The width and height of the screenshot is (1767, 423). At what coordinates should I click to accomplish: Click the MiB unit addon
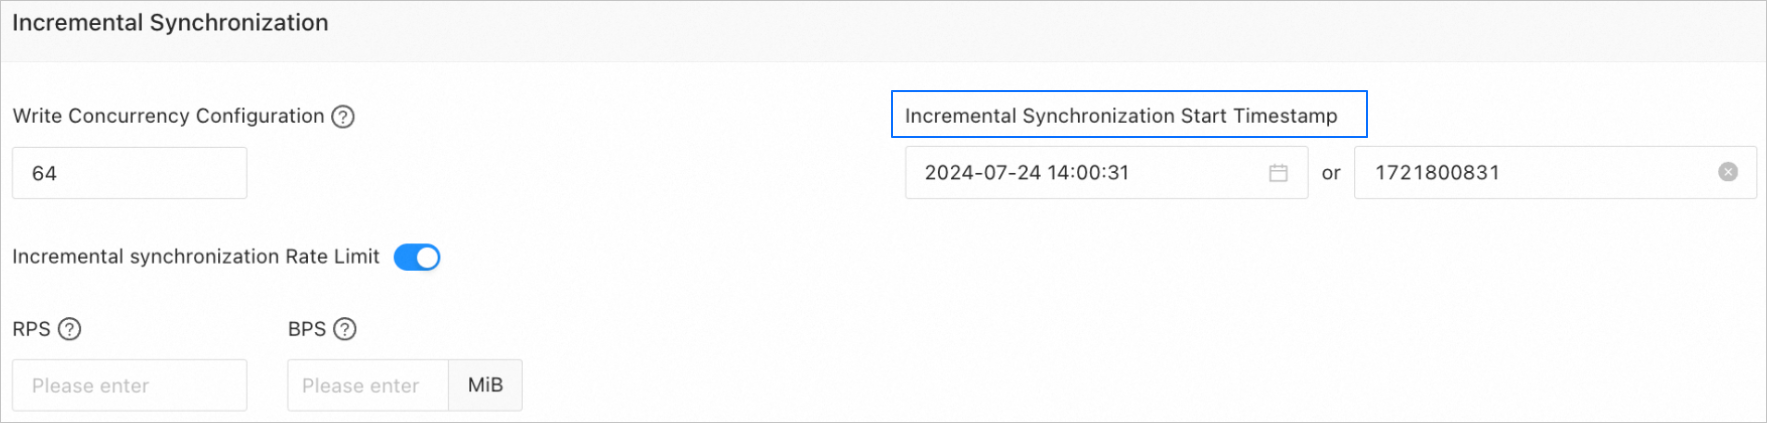pos(485,385)
